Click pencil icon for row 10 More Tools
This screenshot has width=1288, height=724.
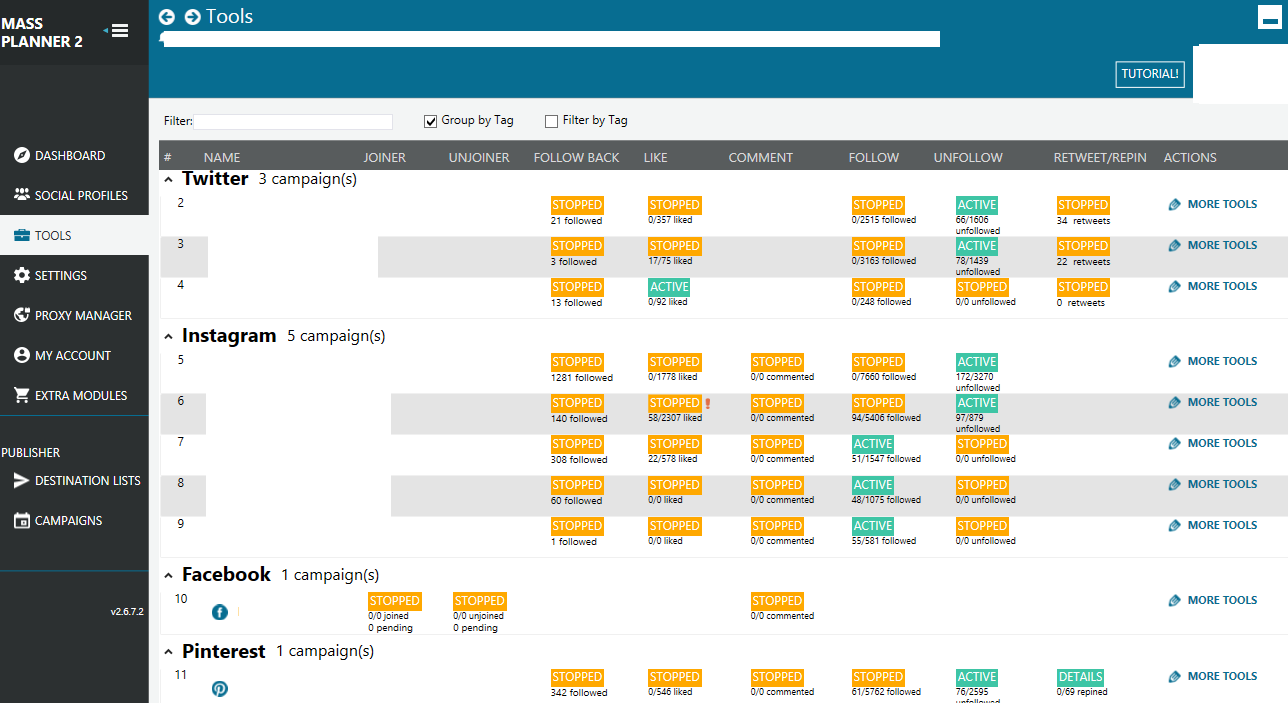point(1175,601)
